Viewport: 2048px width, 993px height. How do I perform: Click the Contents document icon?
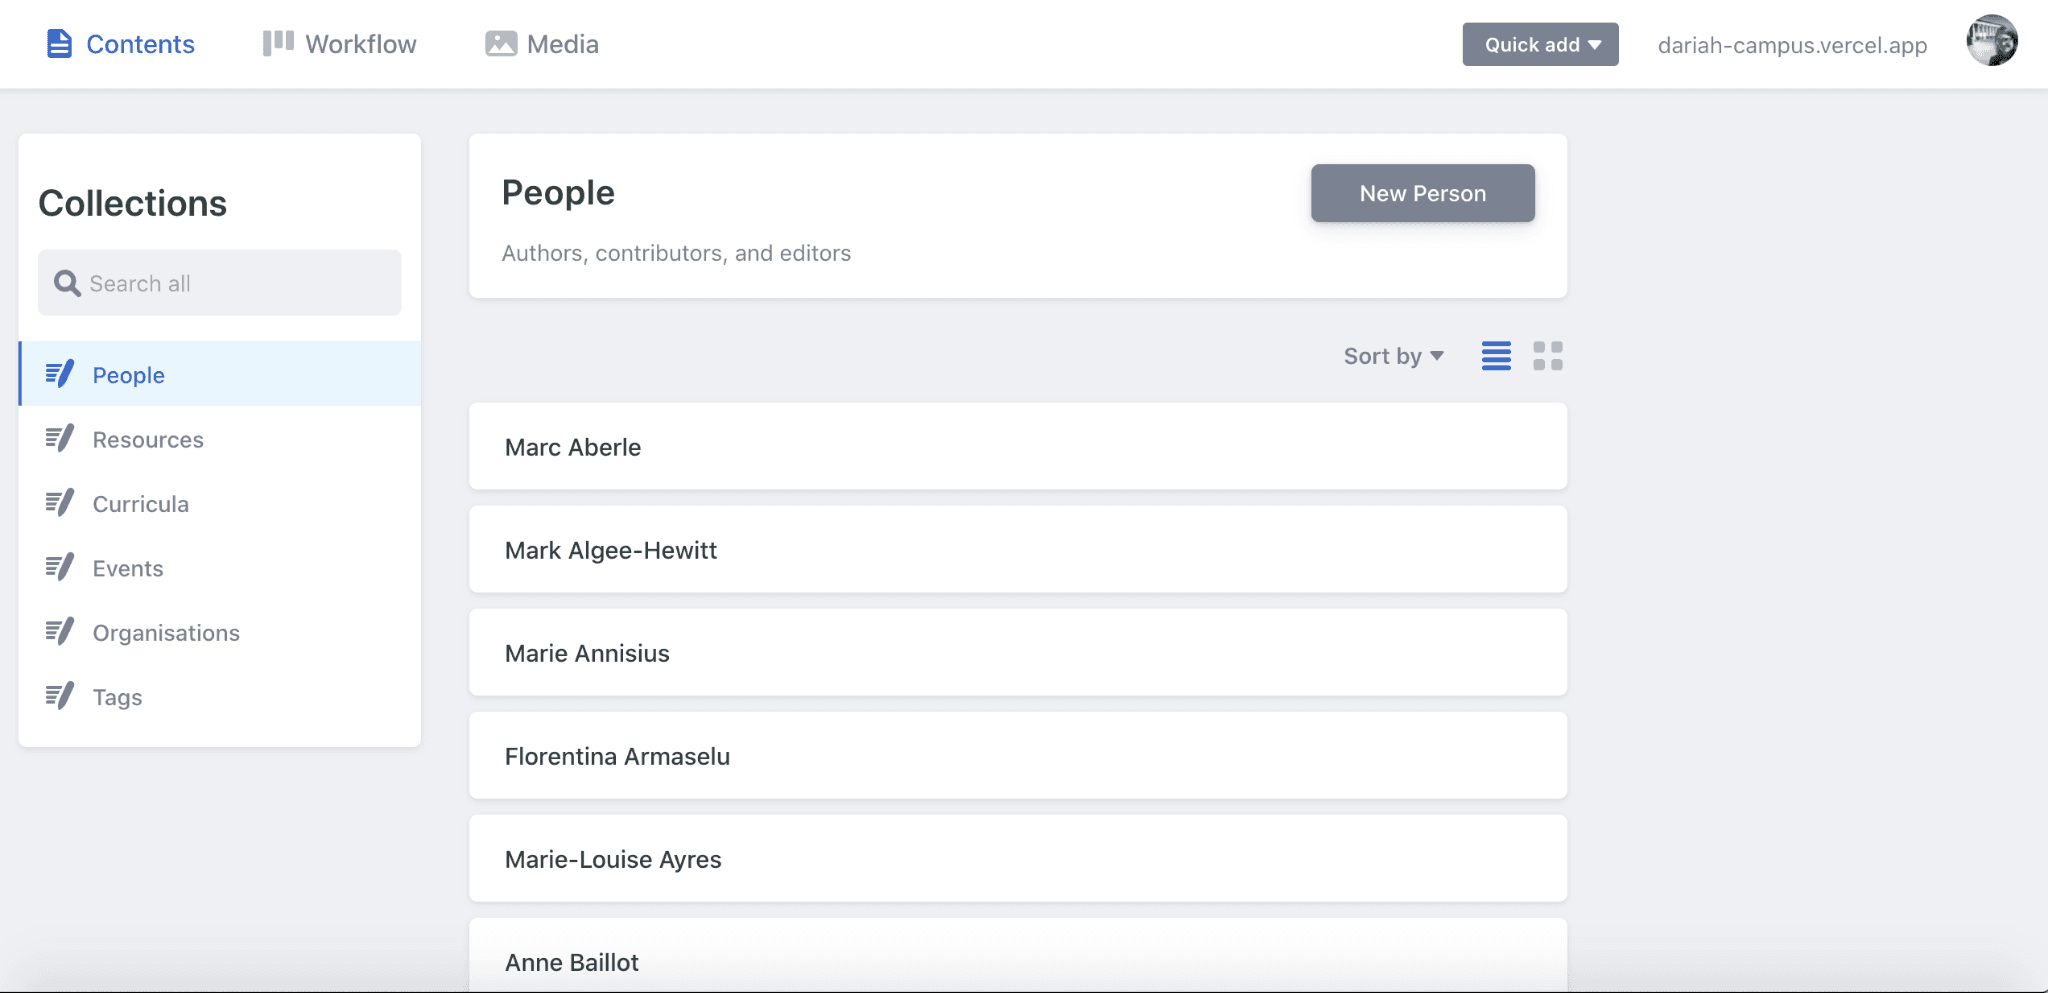[x=59, y=44]
